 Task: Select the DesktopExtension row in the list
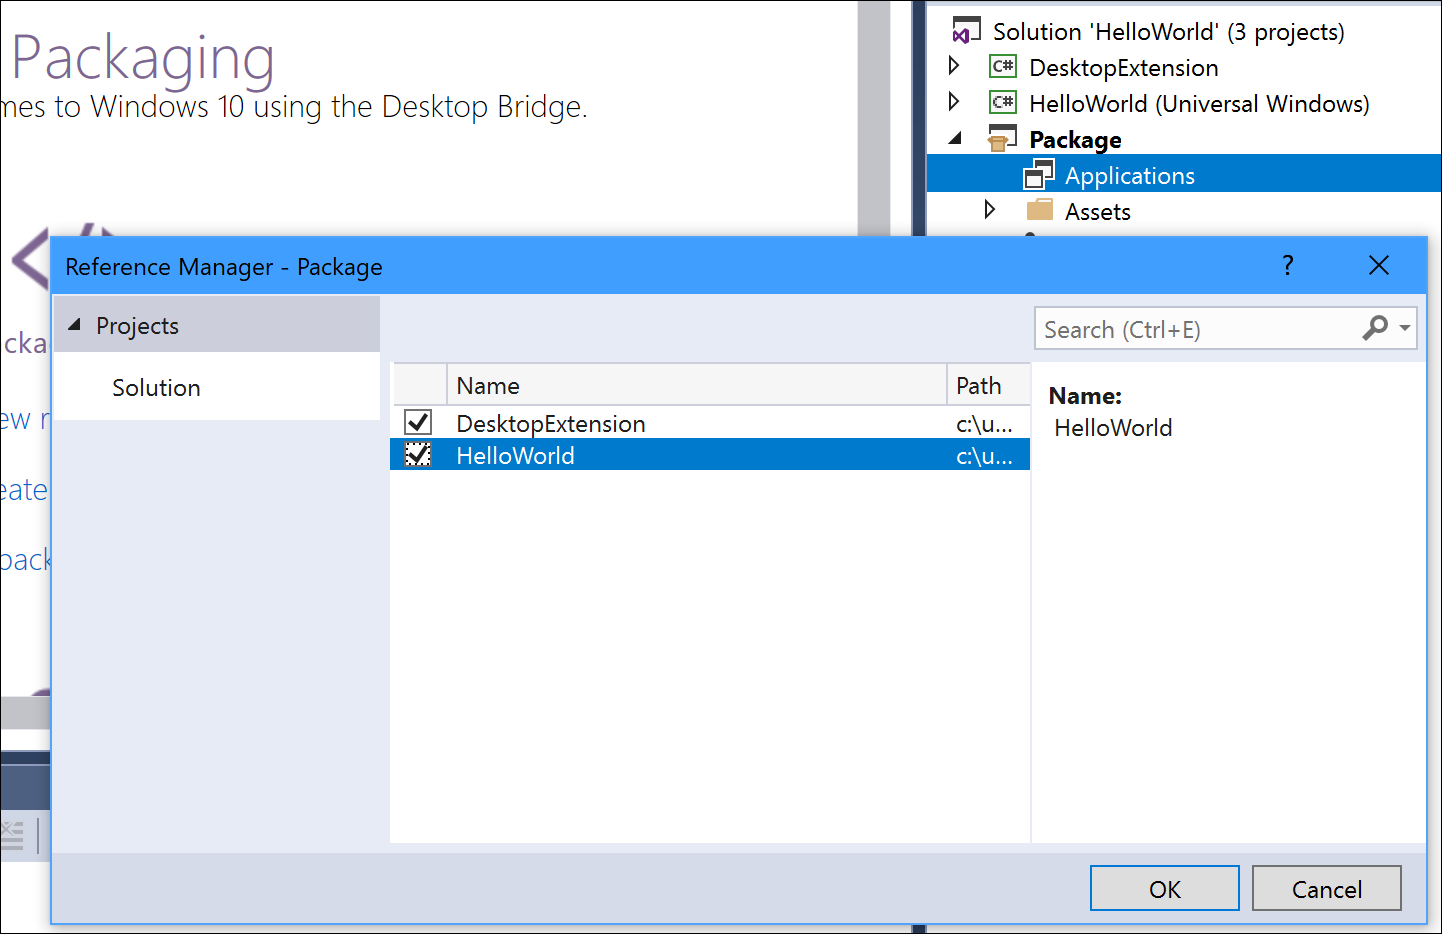[710, 423]
